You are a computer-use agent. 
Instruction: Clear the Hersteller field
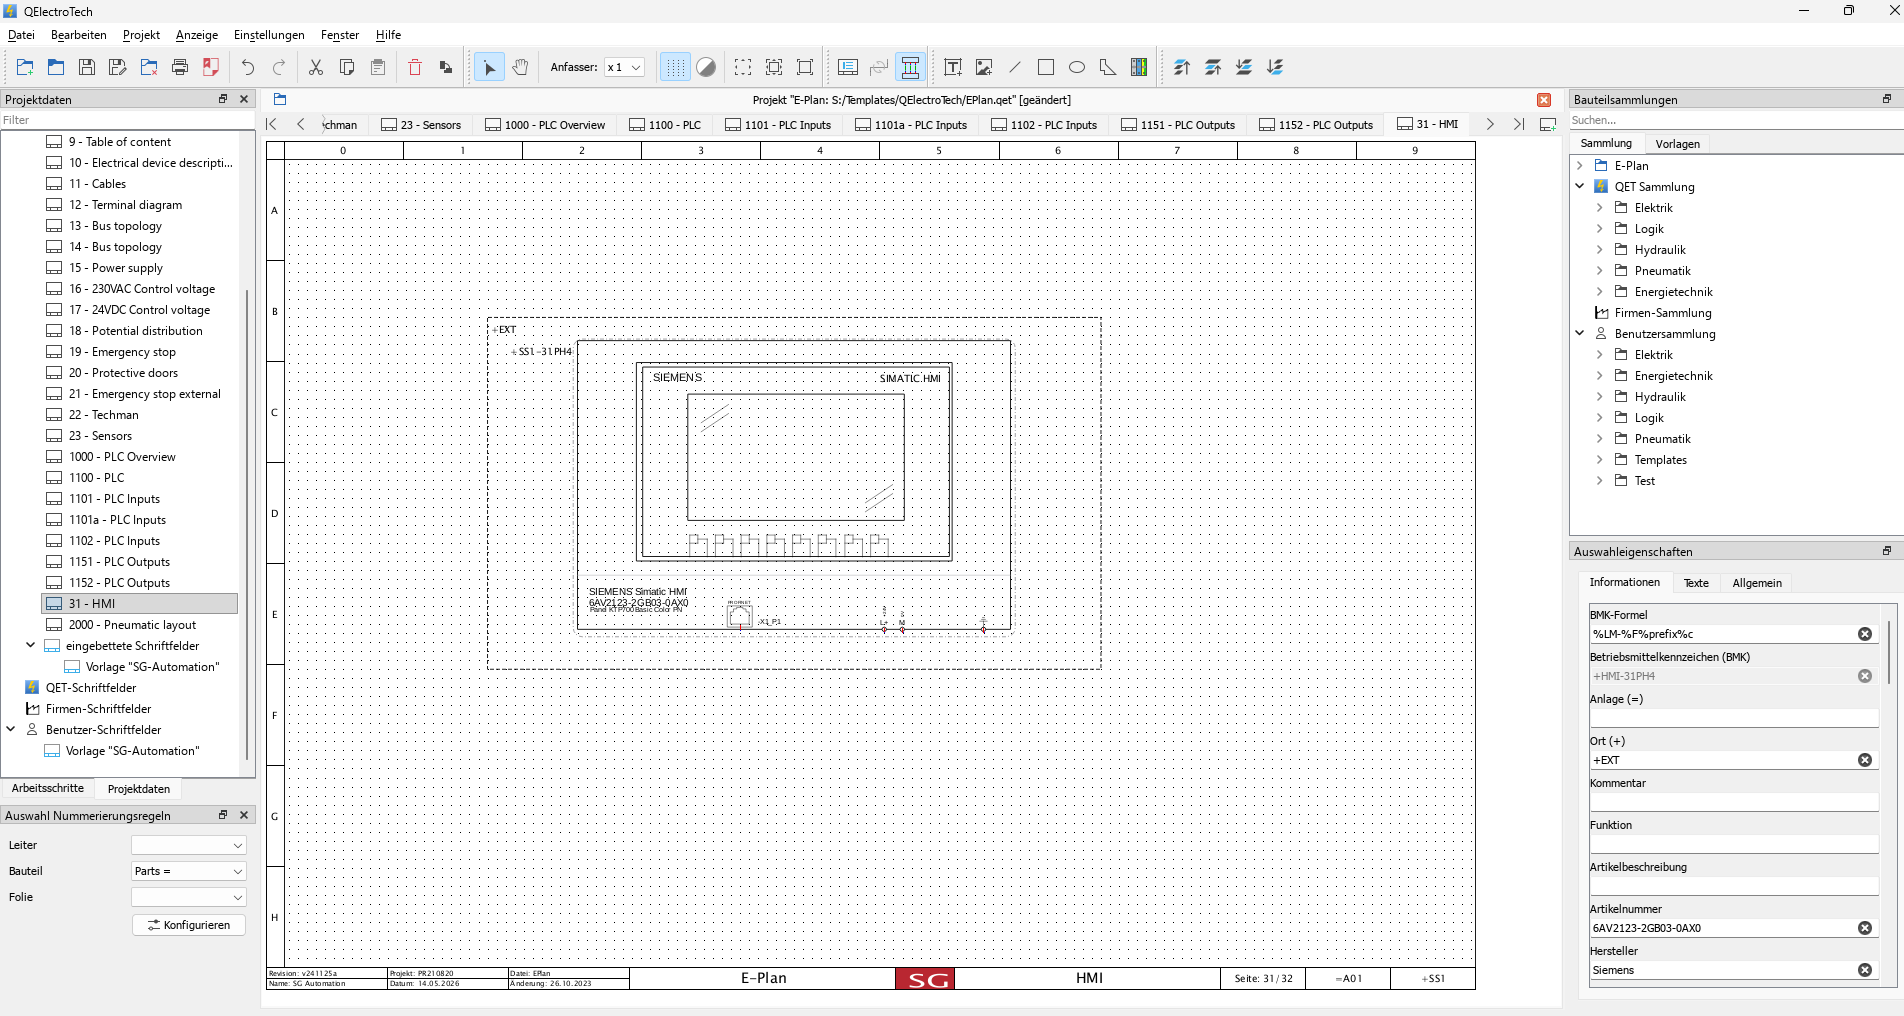[x=1865, y=970]
